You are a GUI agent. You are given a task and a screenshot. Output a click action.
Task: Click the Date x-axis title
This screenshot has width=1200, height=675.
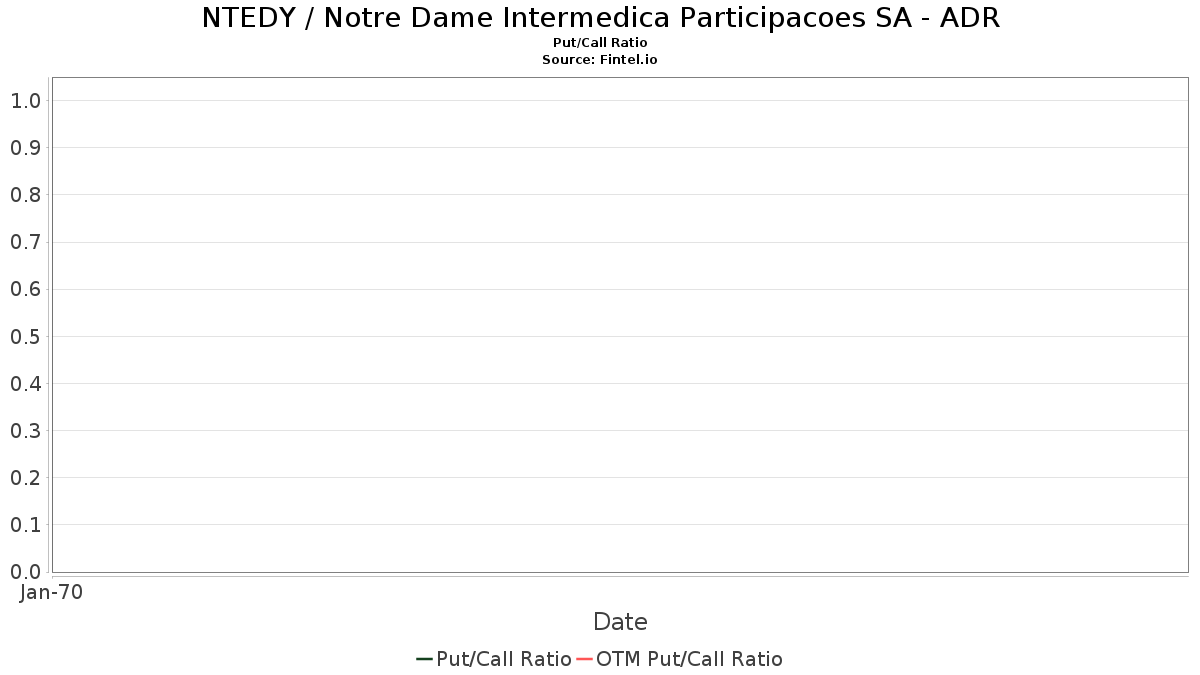tap(620, 622)
